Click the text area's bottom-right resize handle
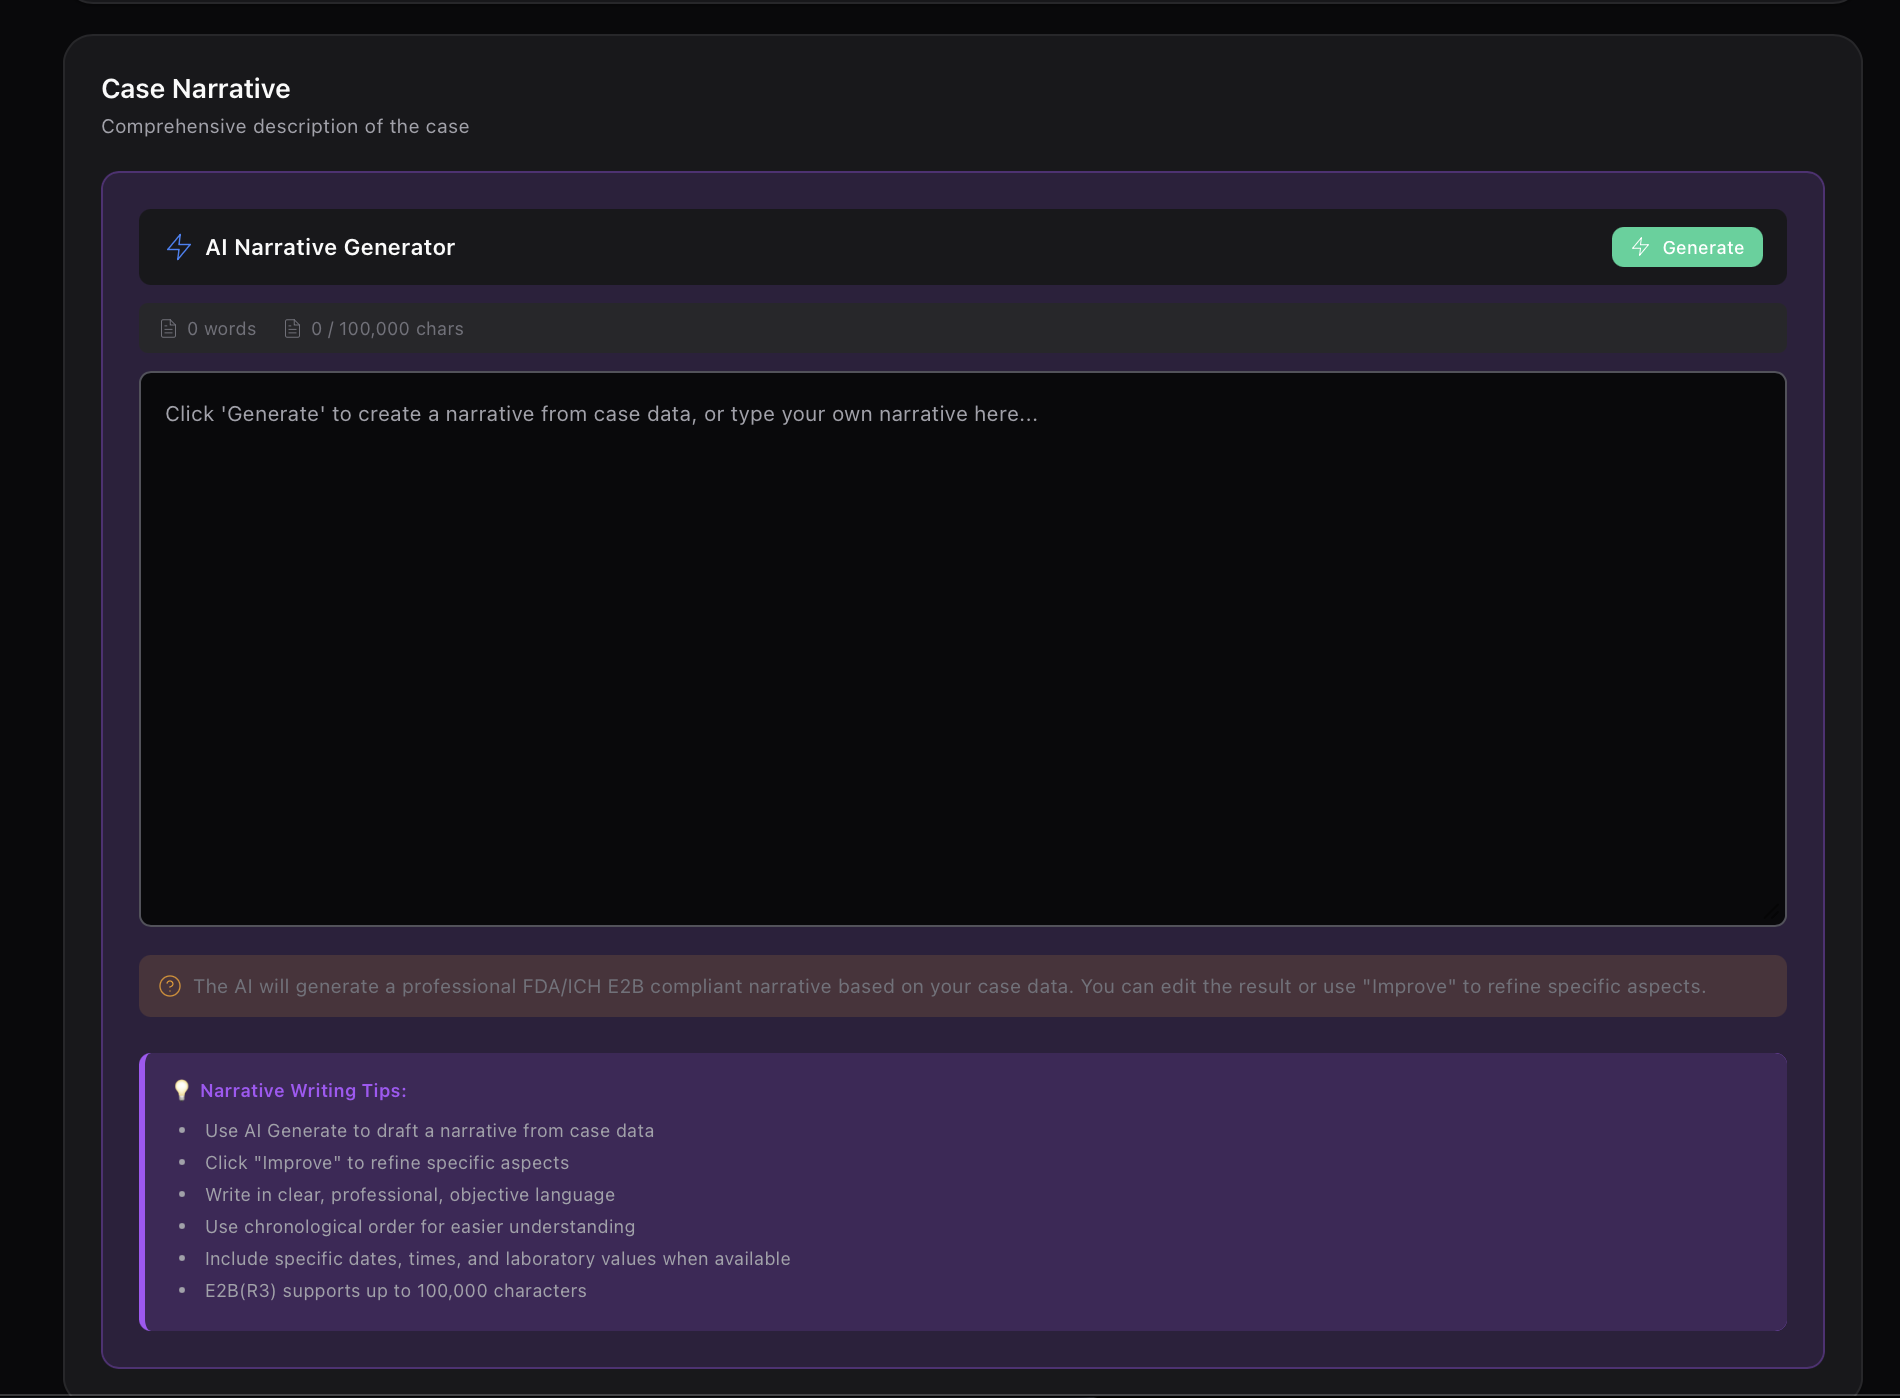1900x1398 pixels. [x=1773, y=913]
